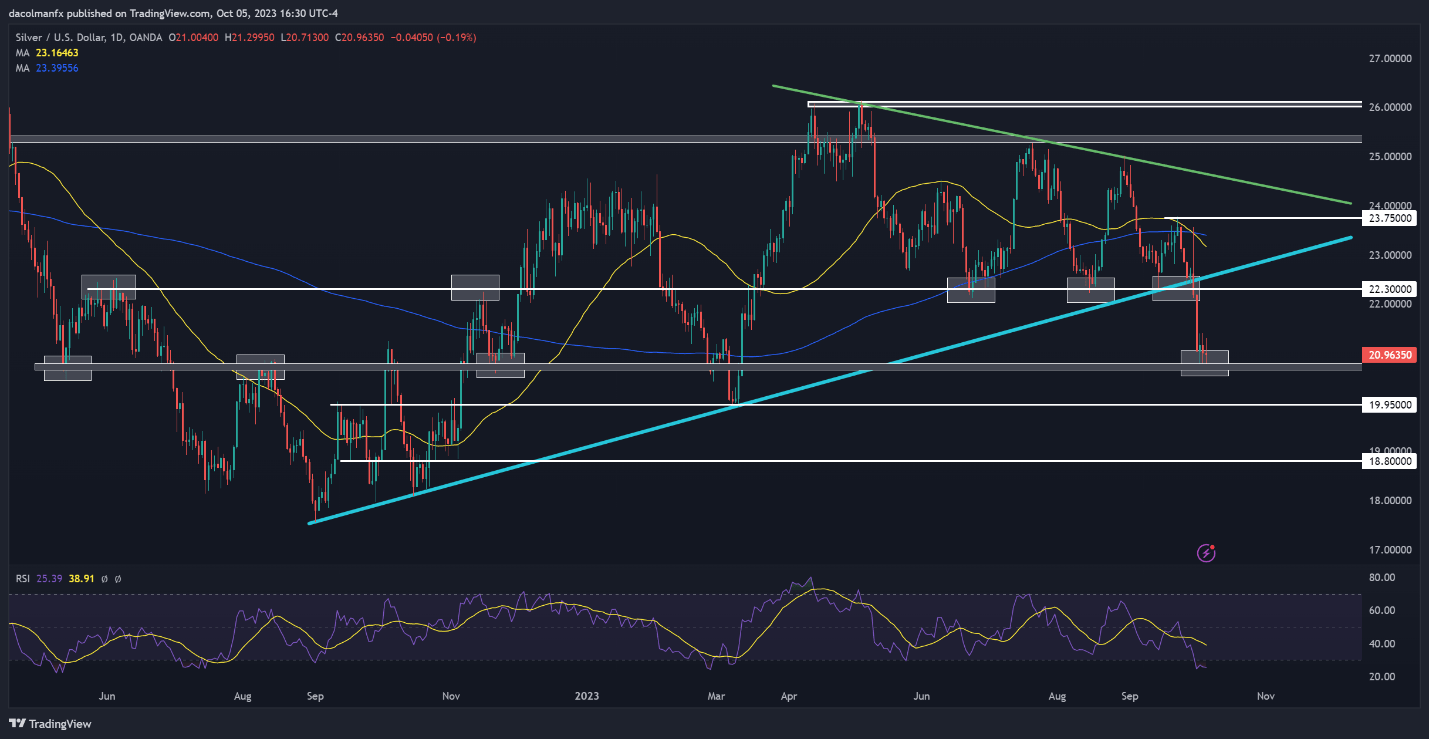The width and height of the screenshot is (1429, 739).
Task: Click the 80.00 level on RSI scale
Action: click(1382, 577)
